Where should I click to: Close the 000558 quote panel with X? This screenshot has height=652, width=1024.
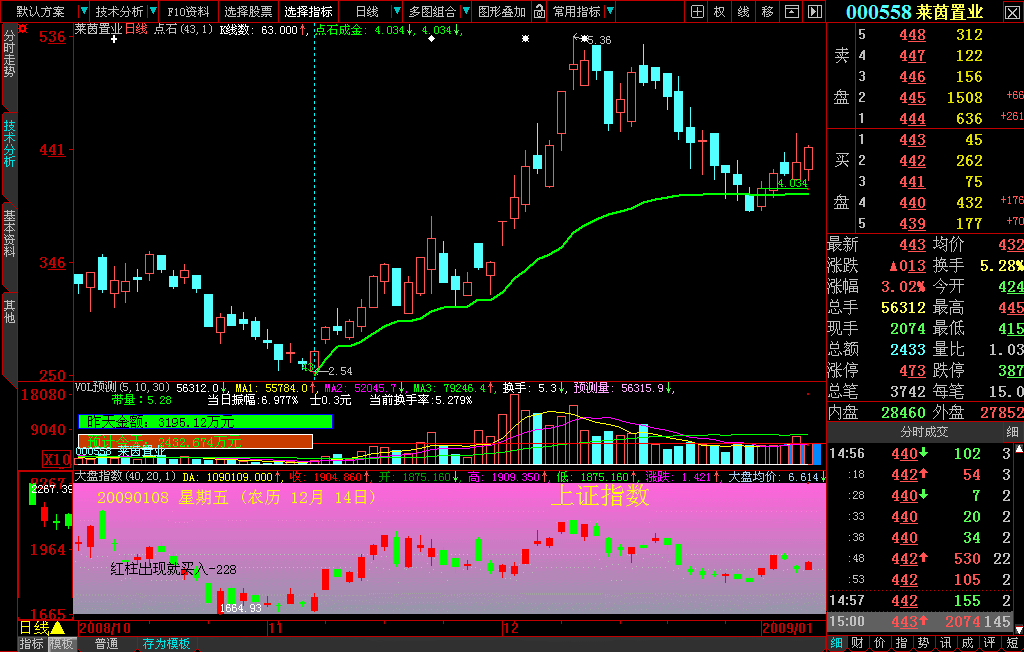(x=1011, y=12)
